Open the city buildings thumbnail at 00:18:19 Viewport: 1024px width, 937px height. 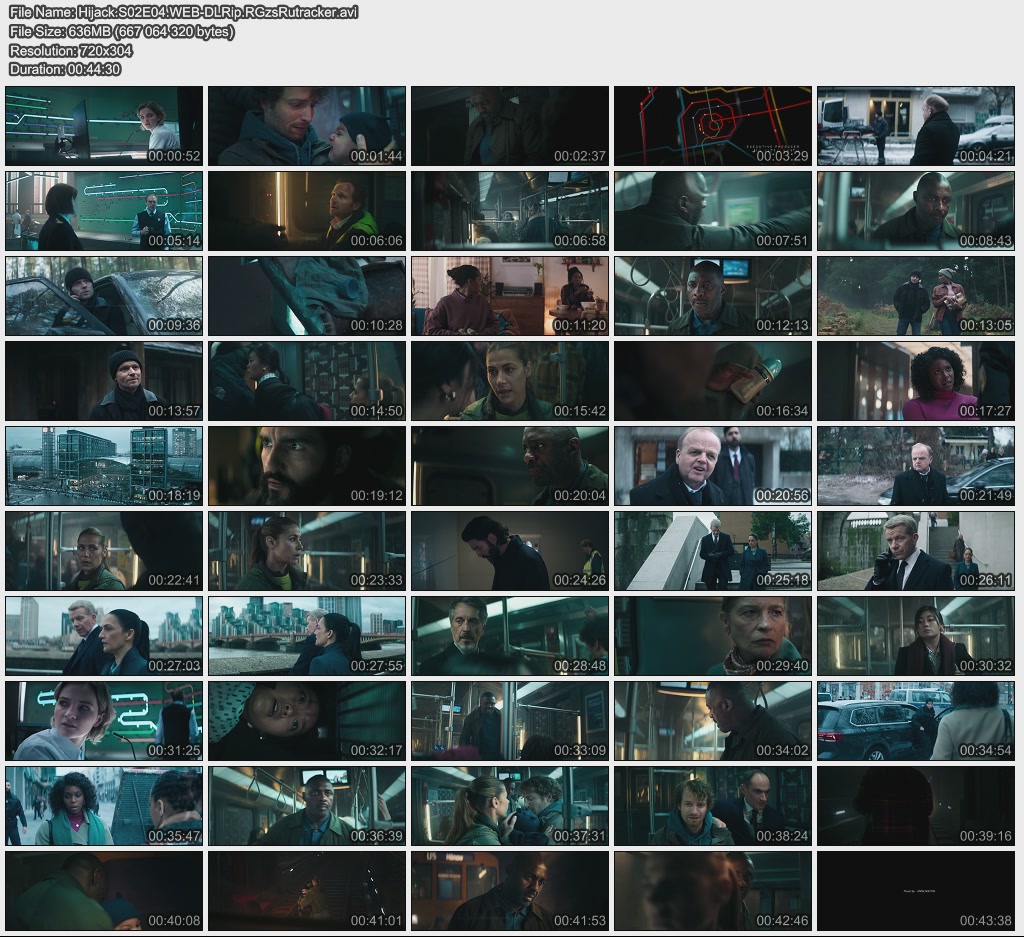[x=104, y=466]
